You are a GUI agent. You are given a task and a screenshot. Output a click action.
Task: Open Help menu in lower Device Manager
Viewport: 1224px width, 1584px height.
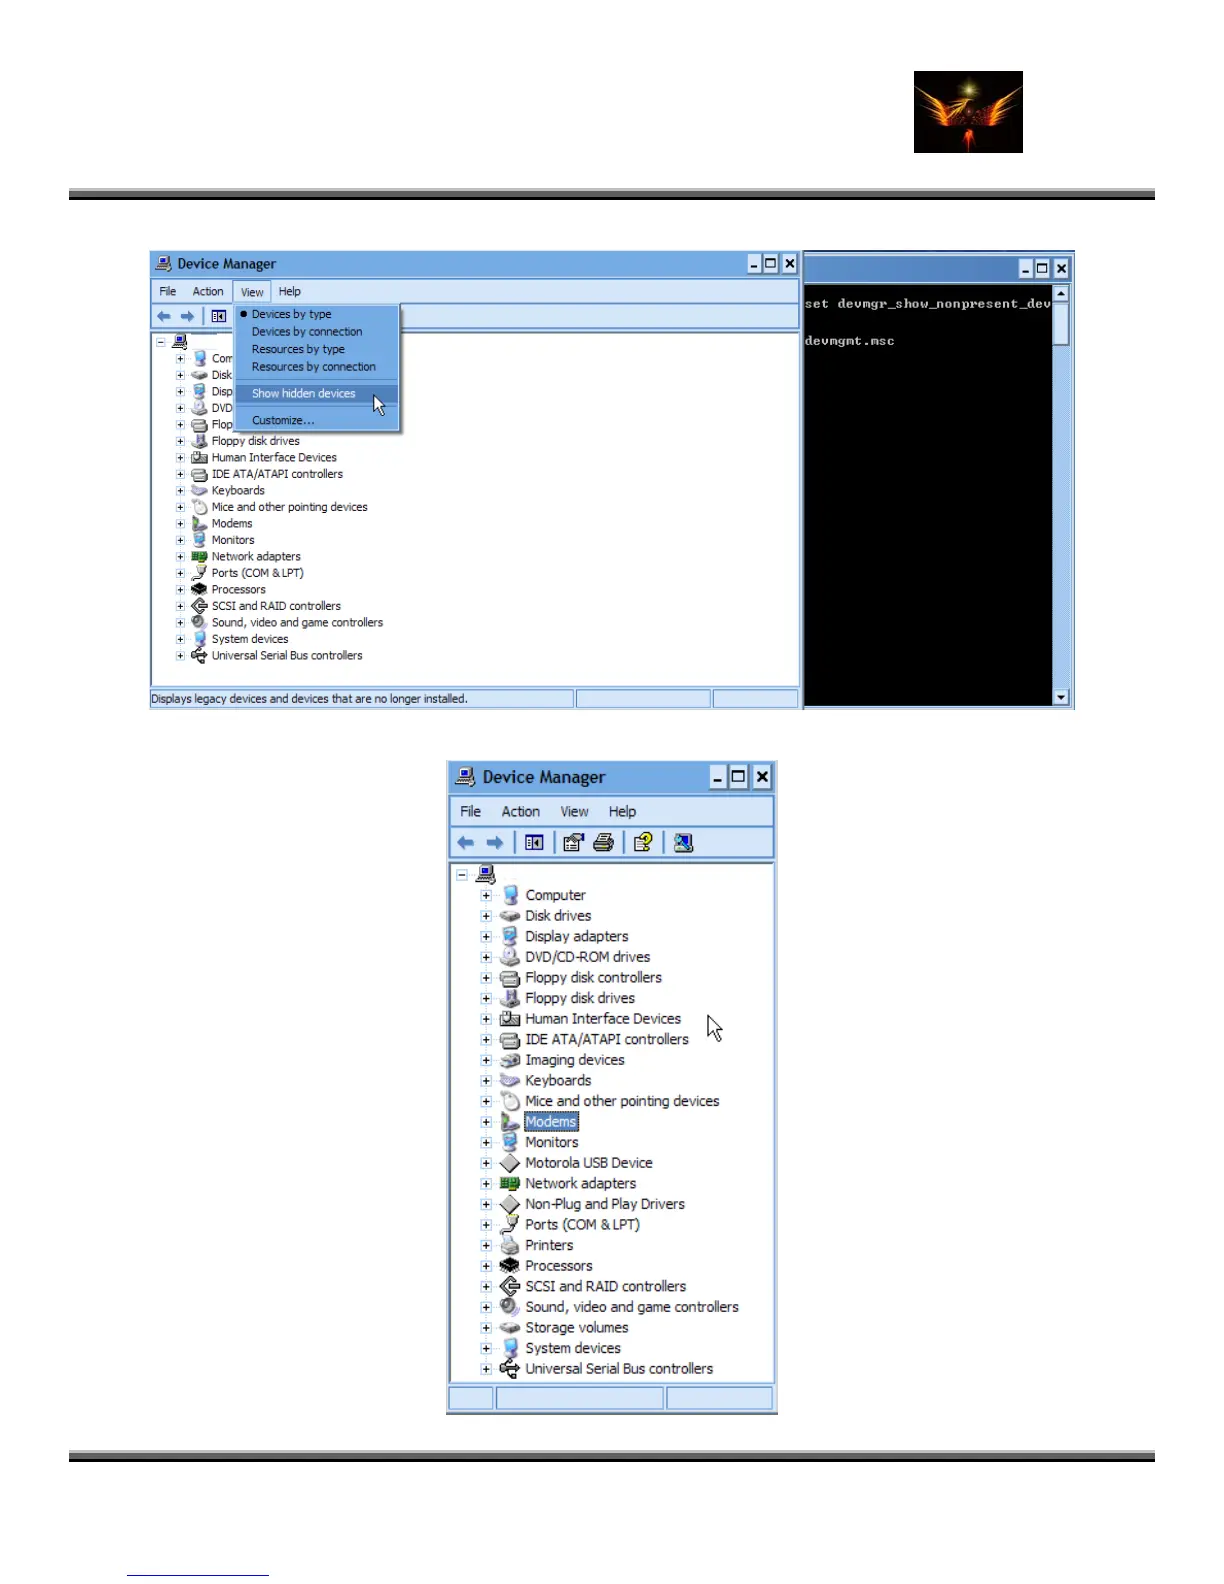point(622,812)
